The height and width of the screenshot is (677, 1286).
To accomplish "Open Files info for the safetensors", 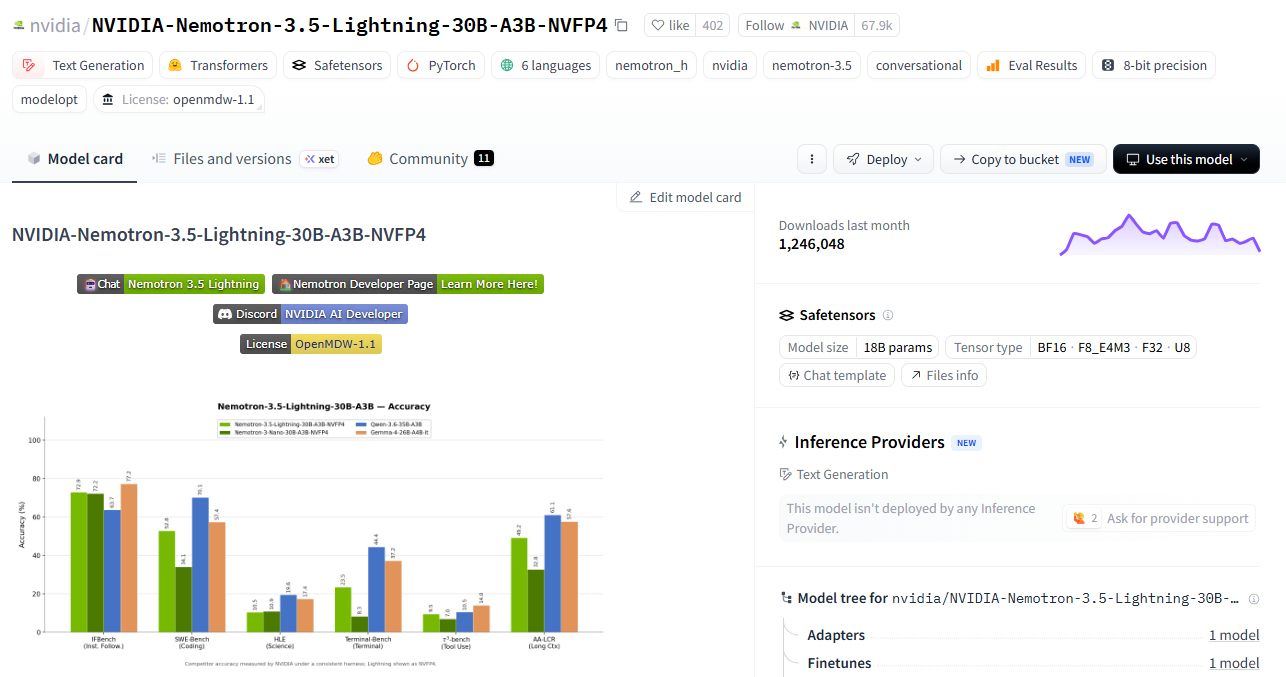I will pyautogui.click(x=944, y=375).
